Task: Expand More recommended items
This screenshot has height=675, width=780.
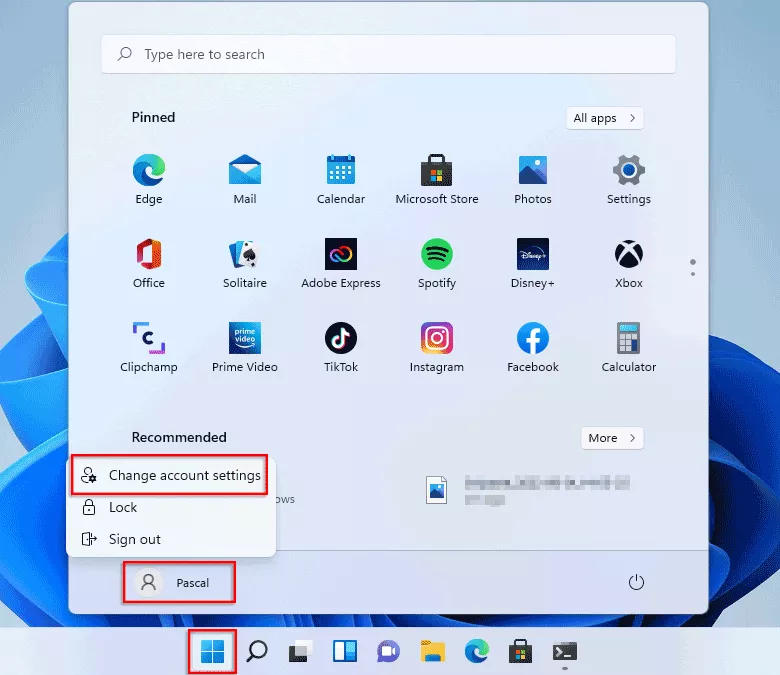Action: click(x=612, y=438)
